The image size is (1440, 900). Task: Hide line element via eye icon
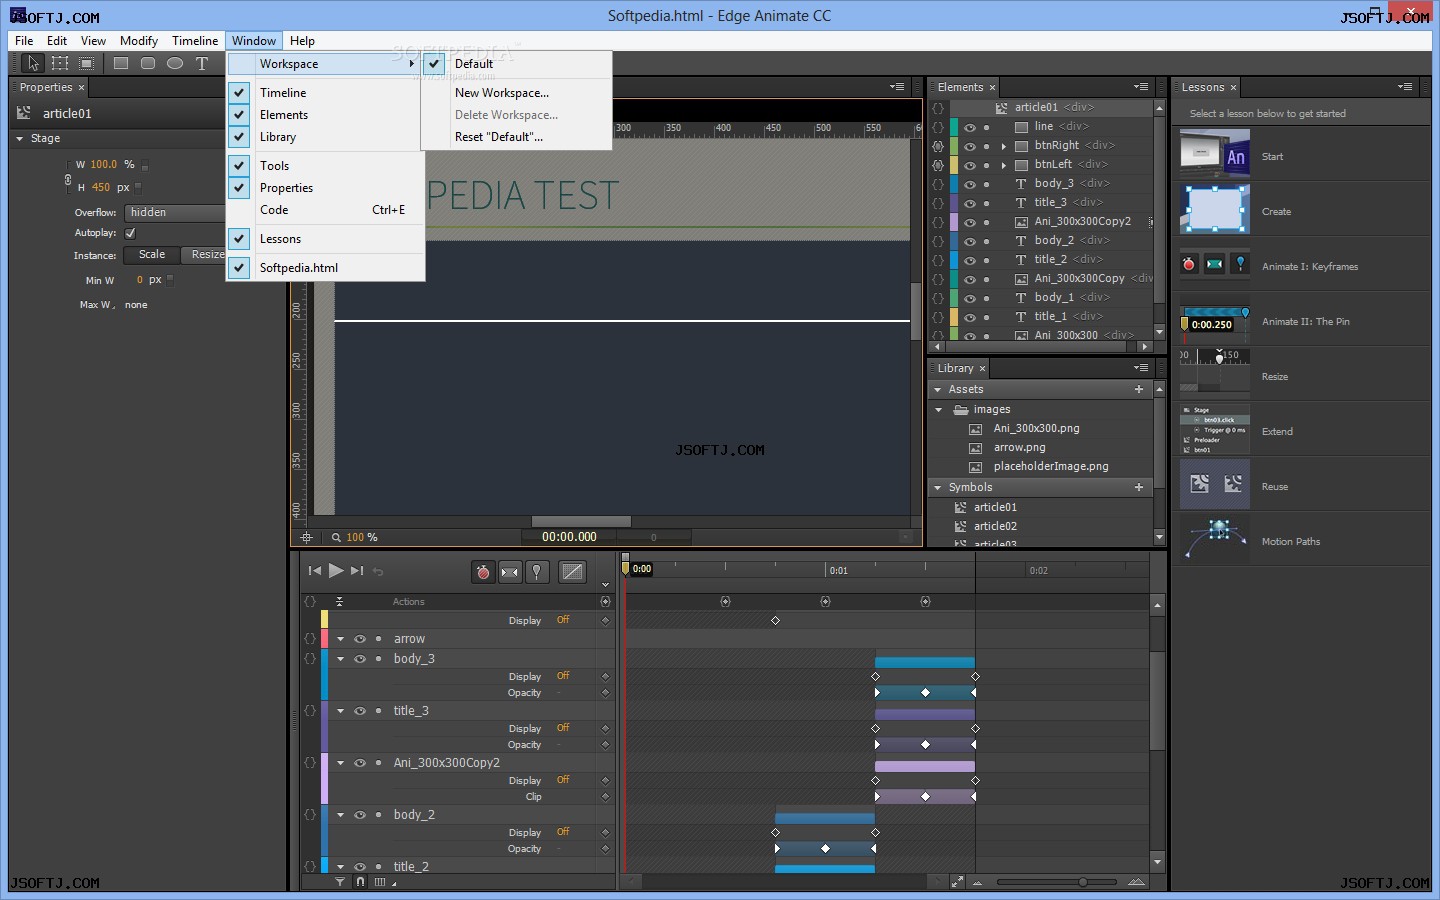pos(970,127)
